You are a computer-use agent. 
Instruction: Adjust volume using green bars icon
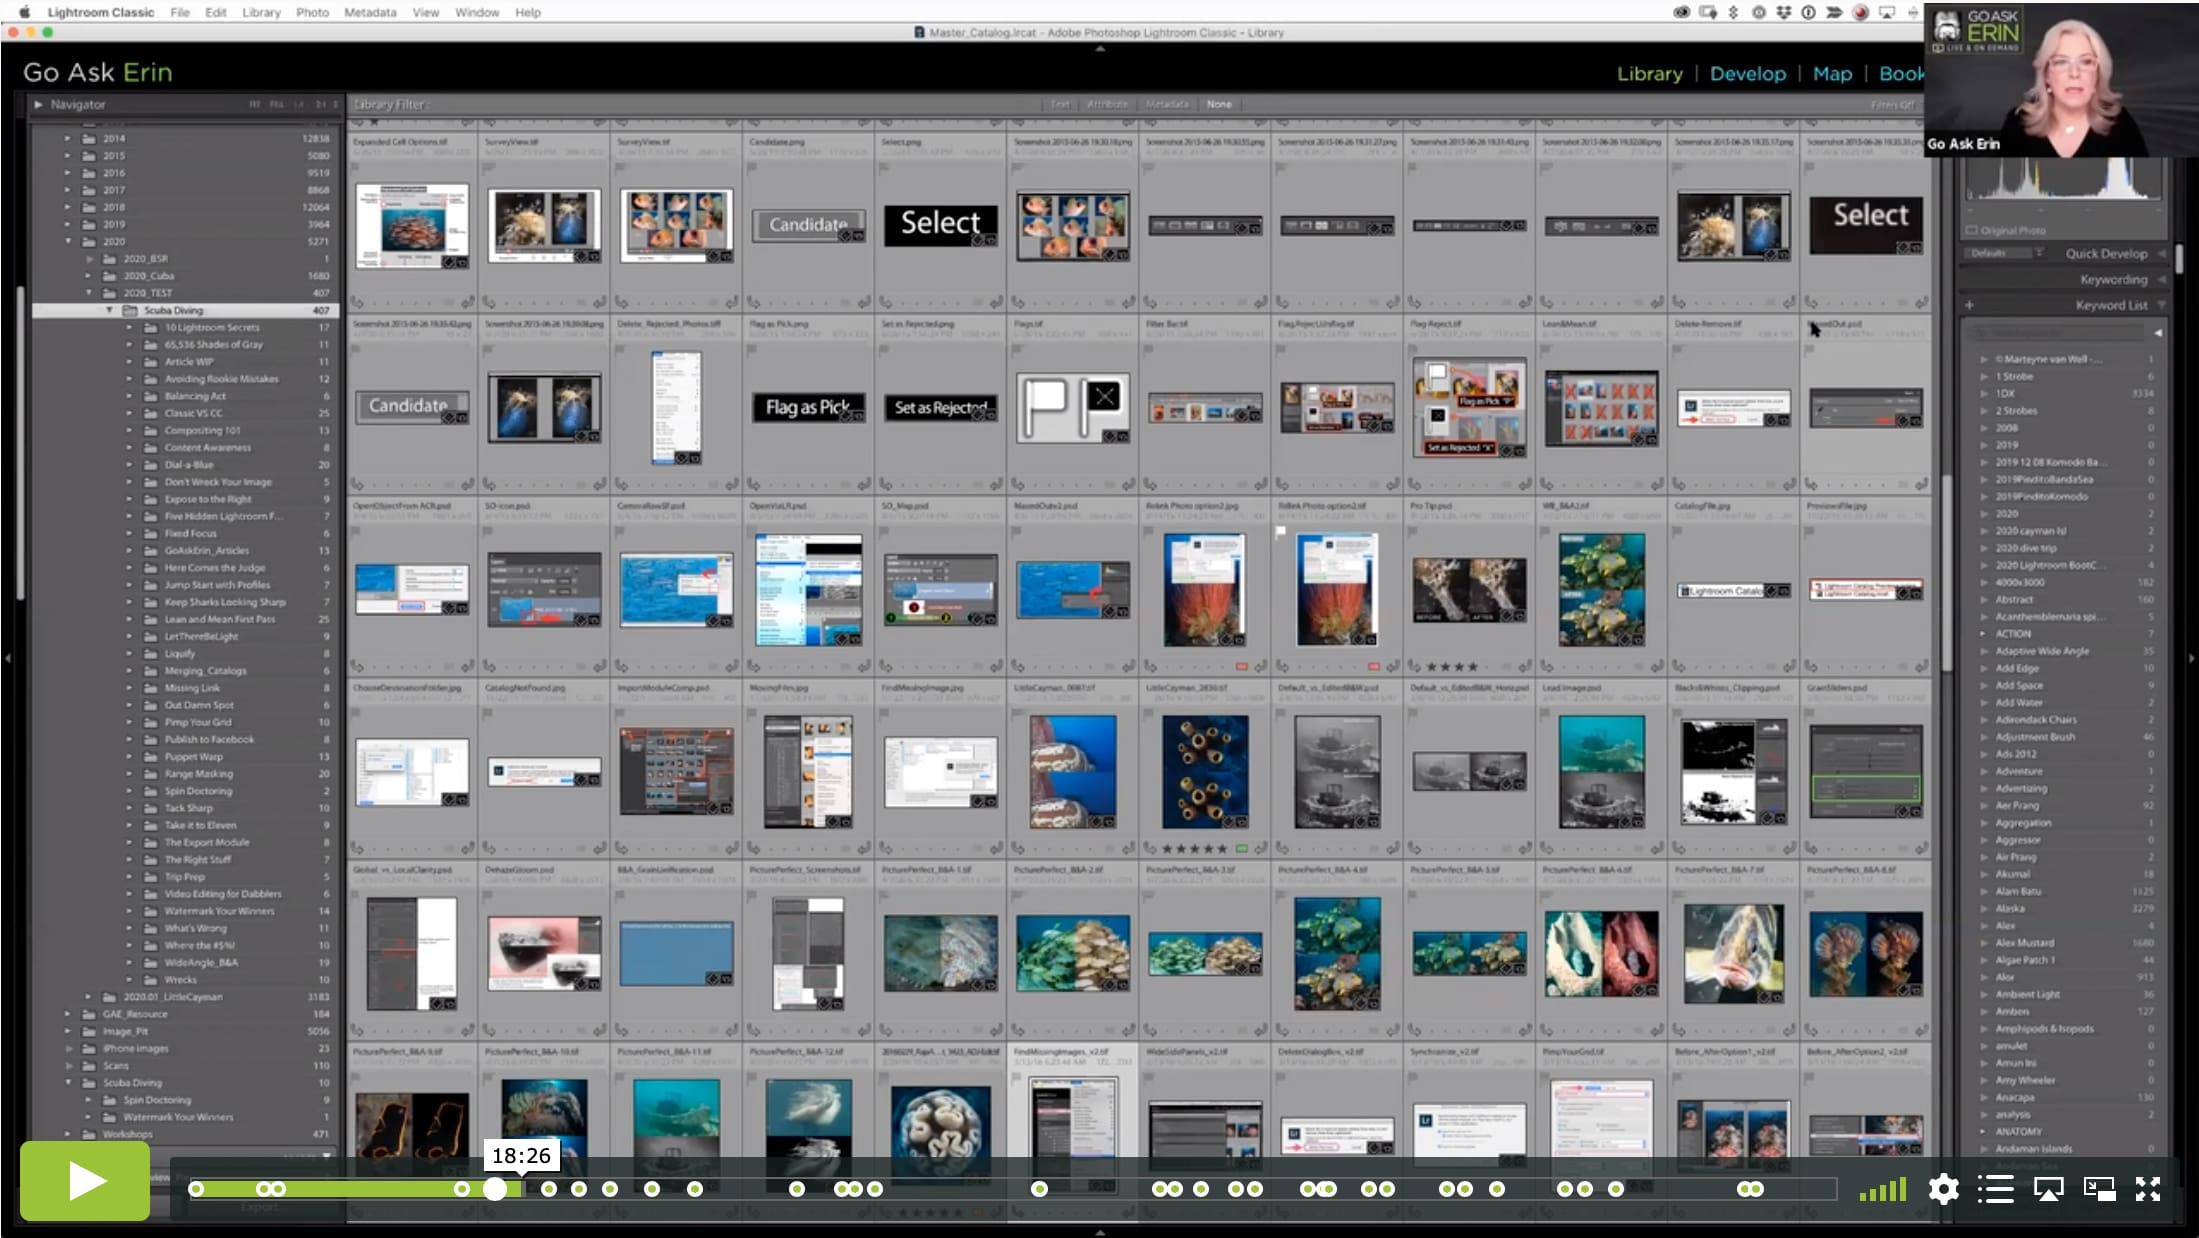(1883, 1189)
